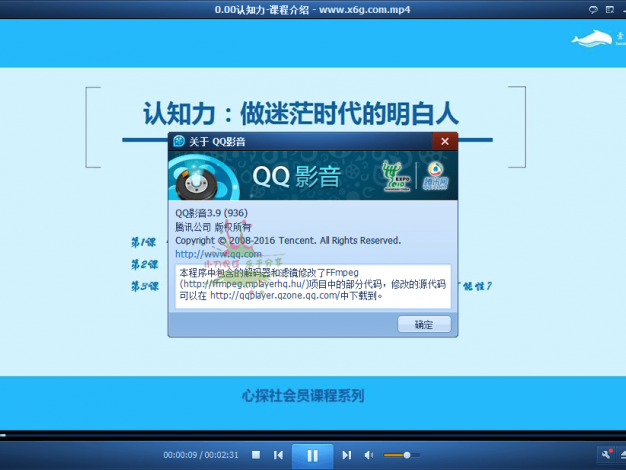Skip to the next video
Screen dimensions: 626x470
[347, 455]
